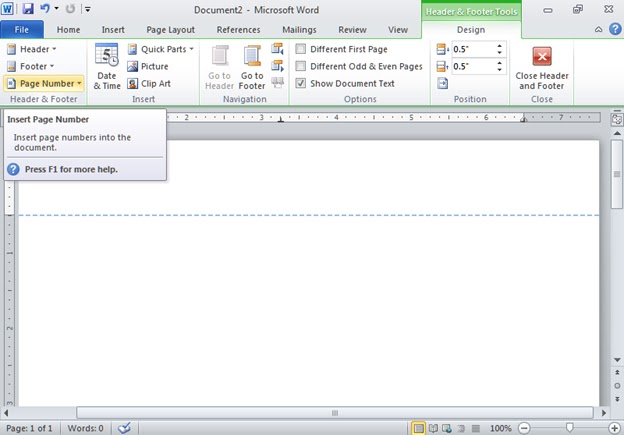Click the Next Section navigation icon
Screen dimensions: 624x435
pos(277,66)
